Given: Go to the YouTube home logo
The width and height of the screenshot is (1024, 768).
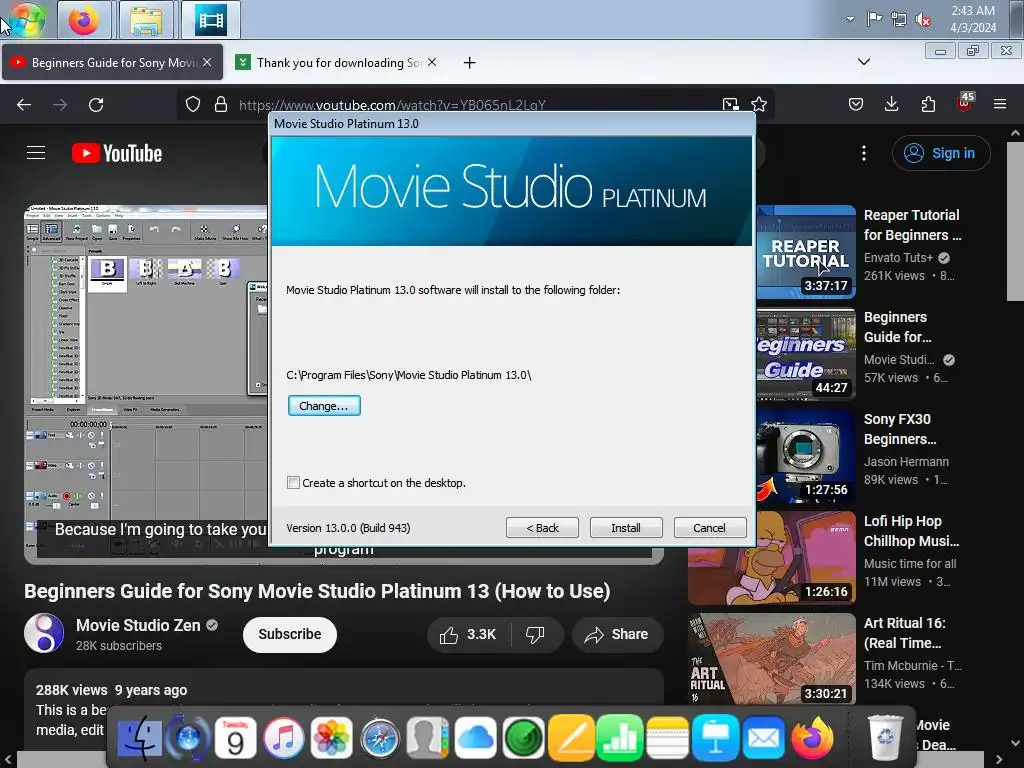Looking at the screenshot, I should (117, 153).
